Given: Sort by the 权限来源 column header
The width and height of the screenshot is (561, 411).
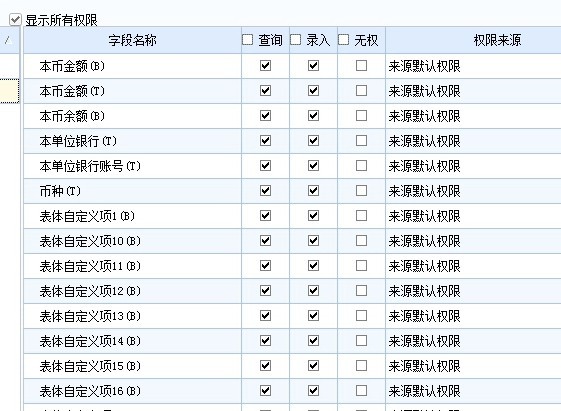Looking at the screenshot, I should click(x=473, y=40).
